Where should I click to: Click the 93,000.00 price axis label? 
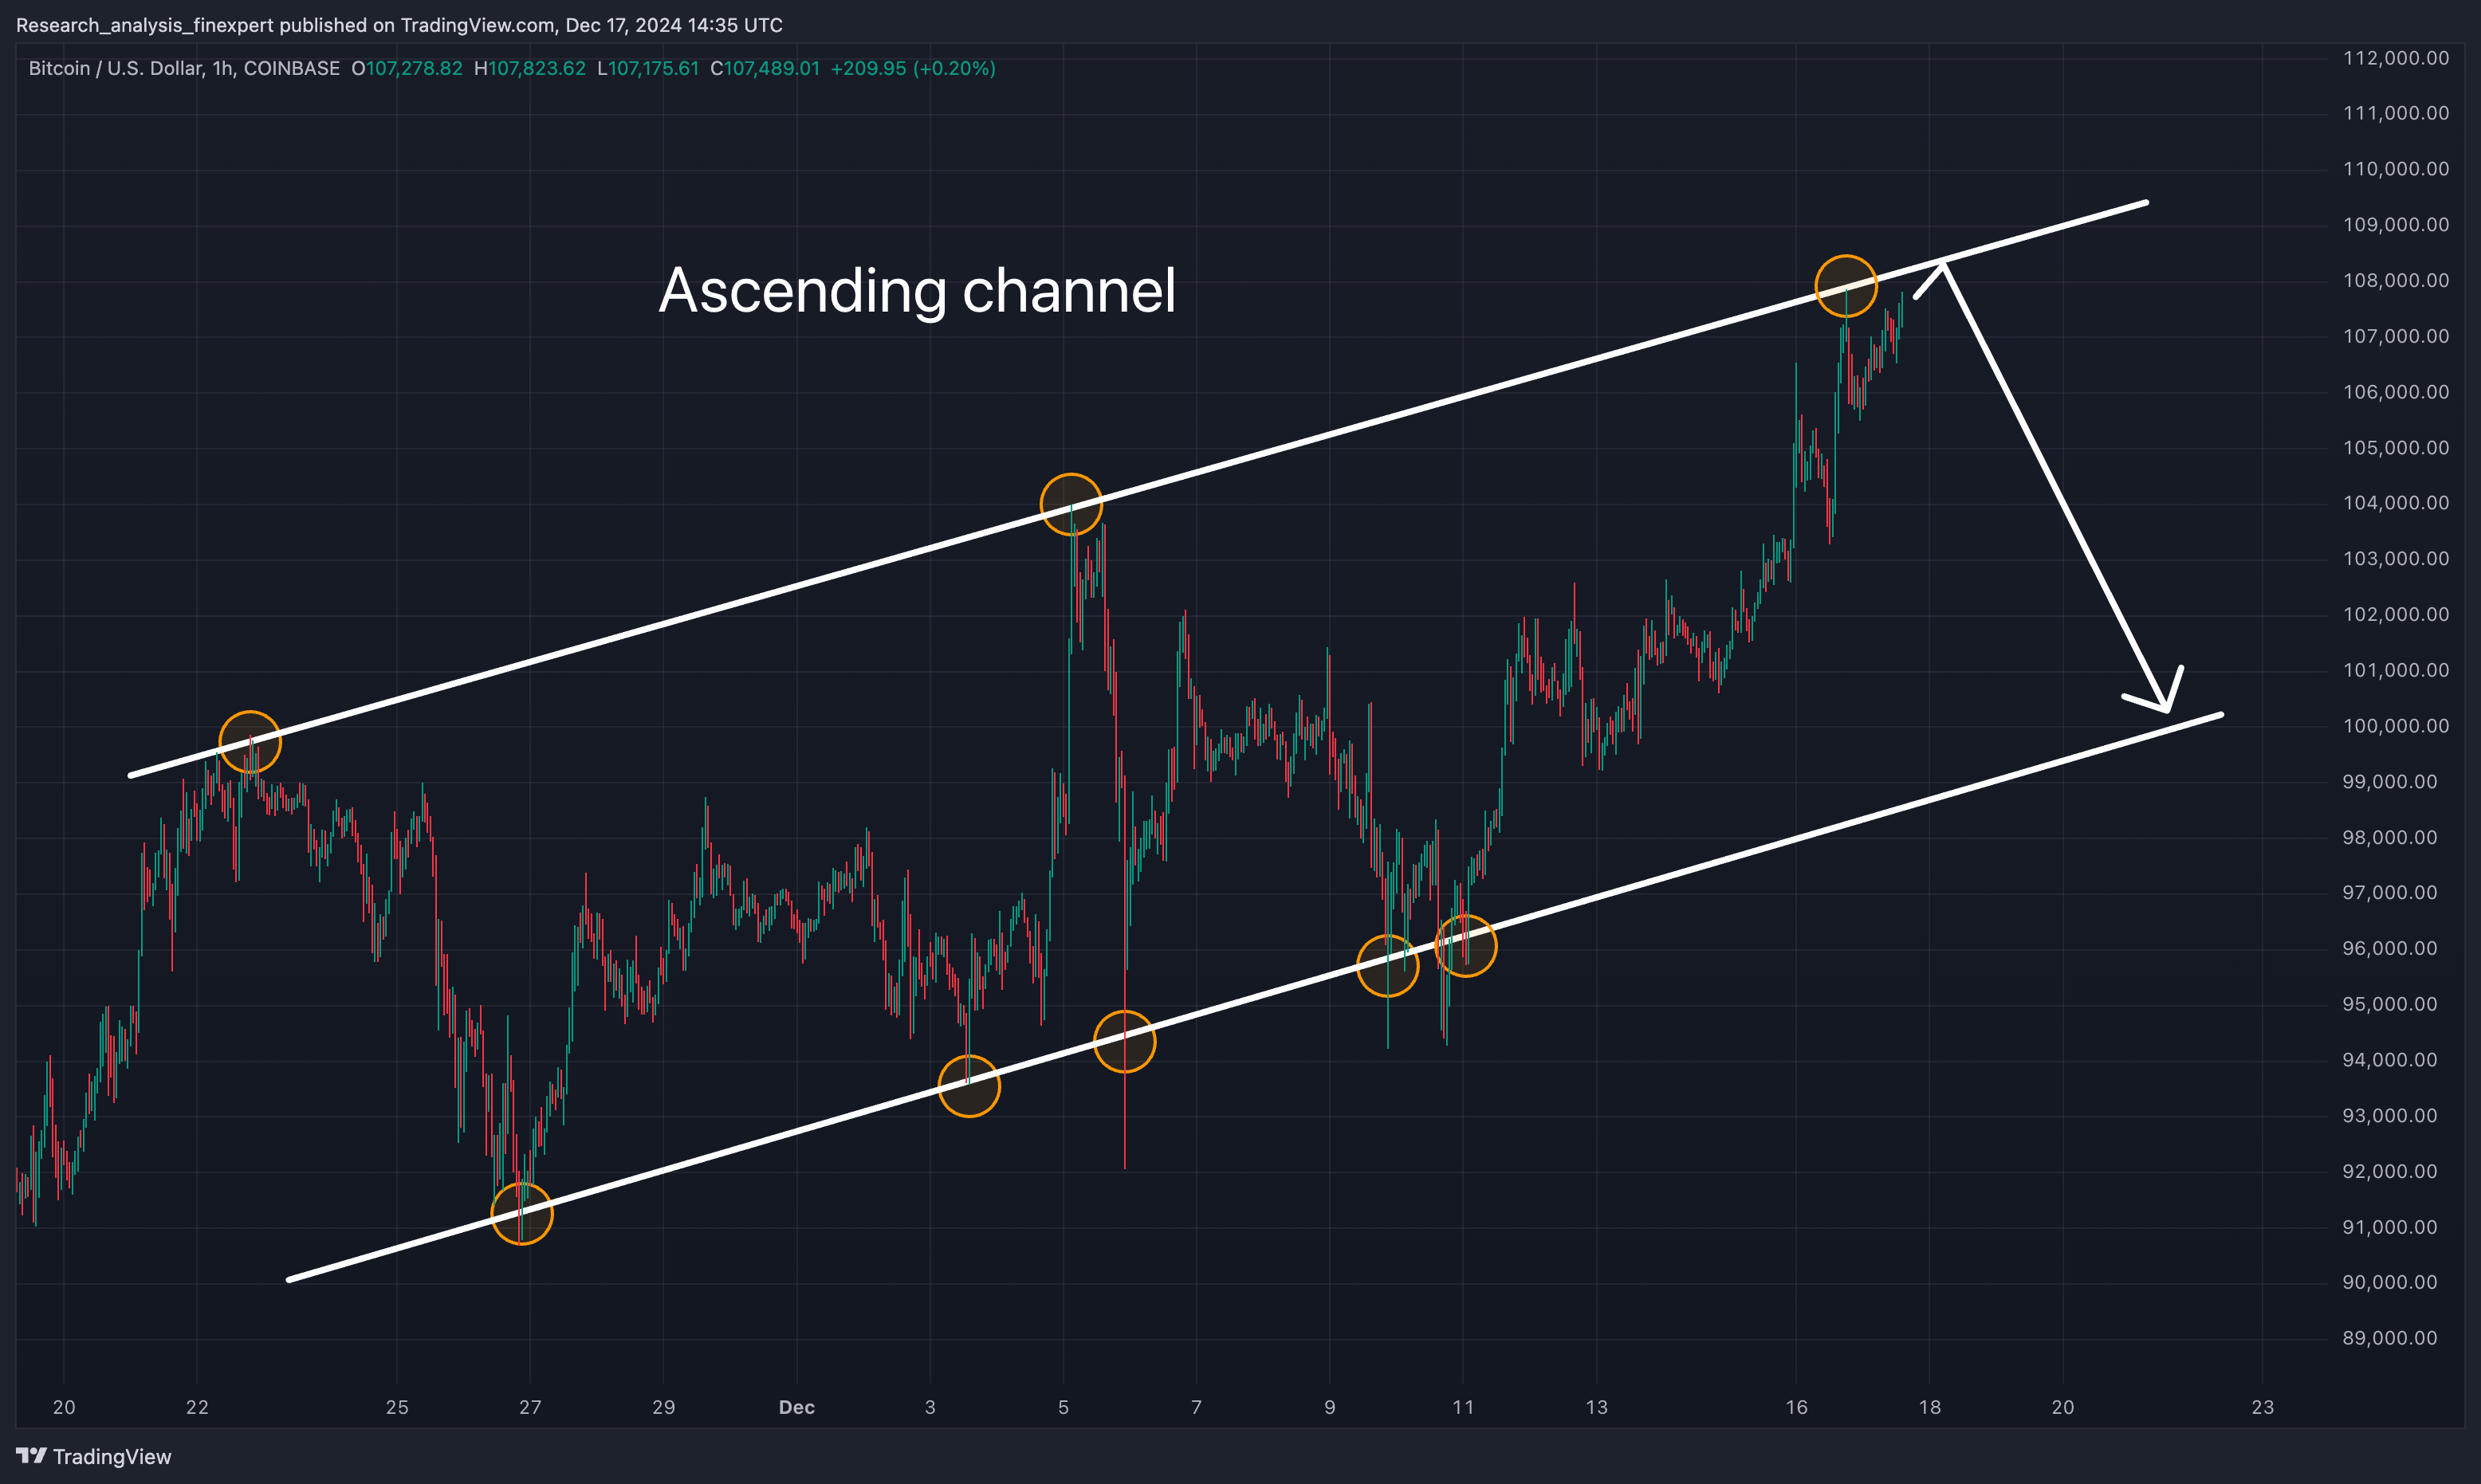[x=2390, y=1115]
